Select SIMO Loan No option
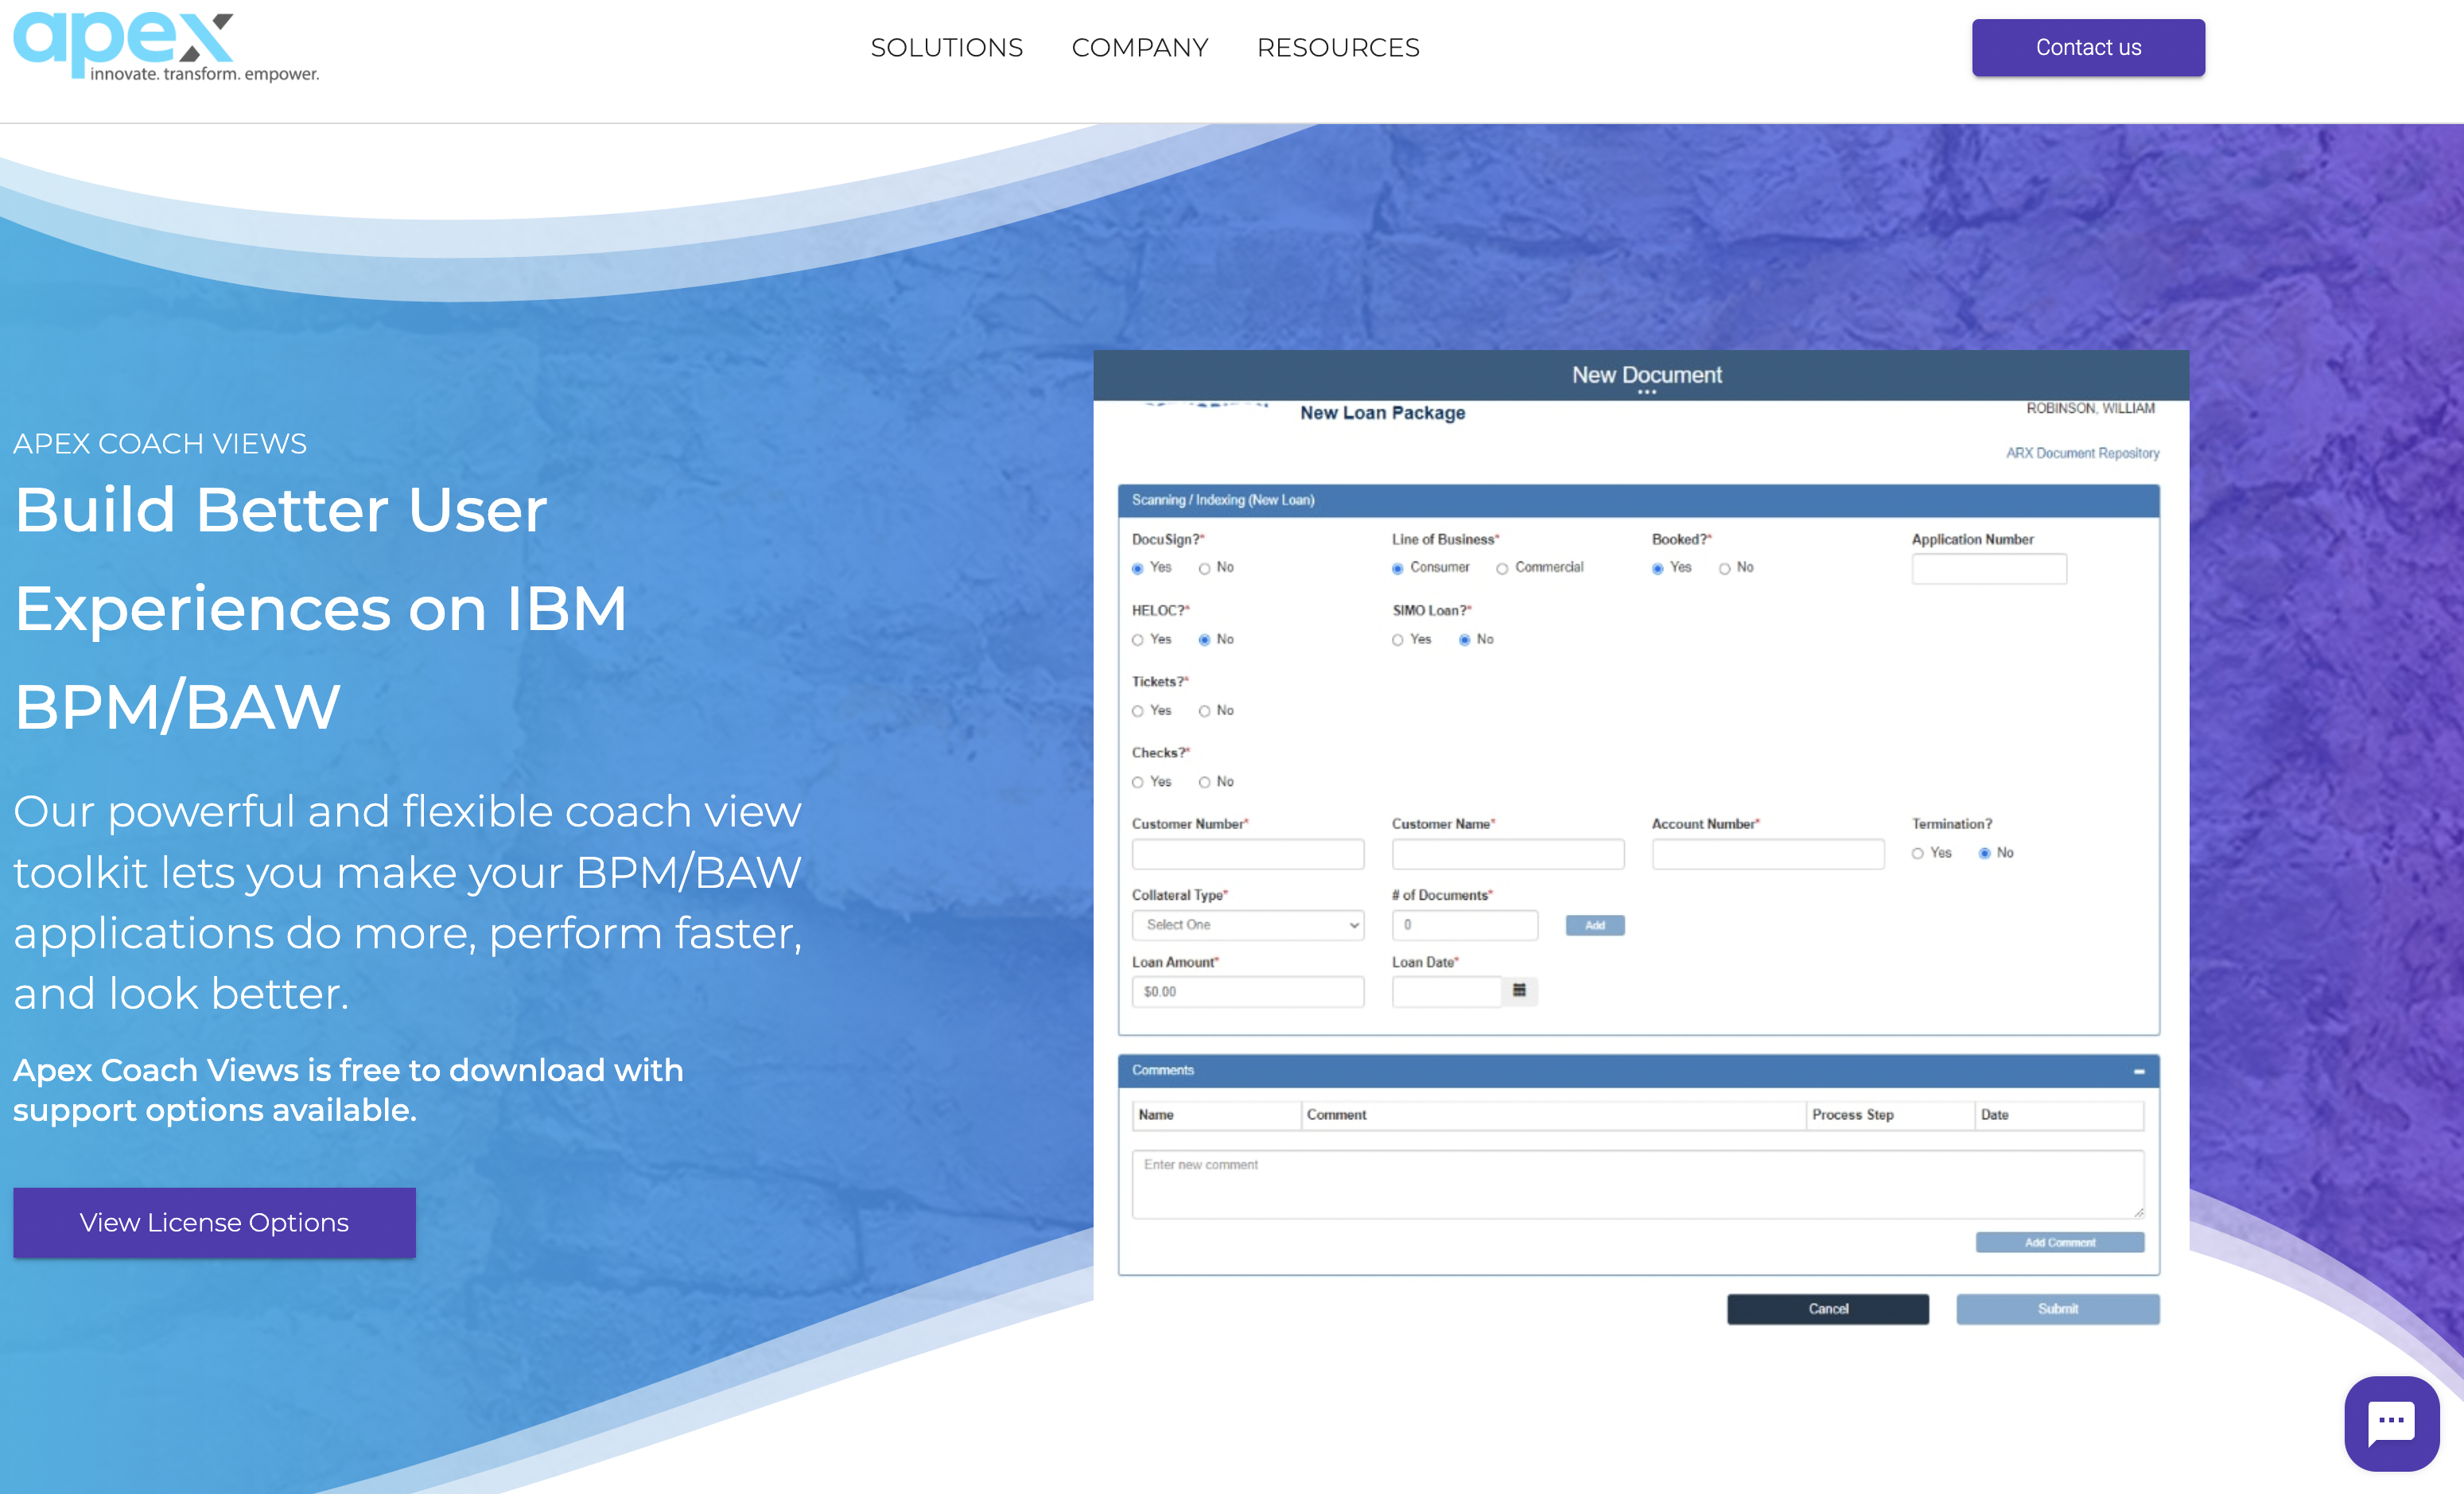This screenshot has width=2464, height=1494. (1465, 640)
